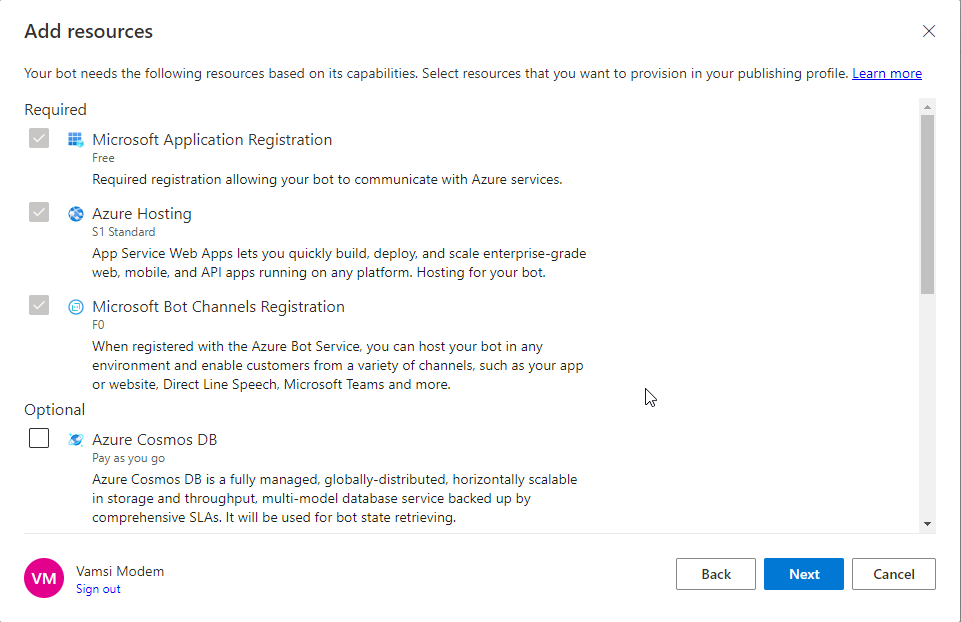Click the 'Microsoft Application Registration' title
The width and height of the screenshot is (961, 622).
[x=212, y=140]
